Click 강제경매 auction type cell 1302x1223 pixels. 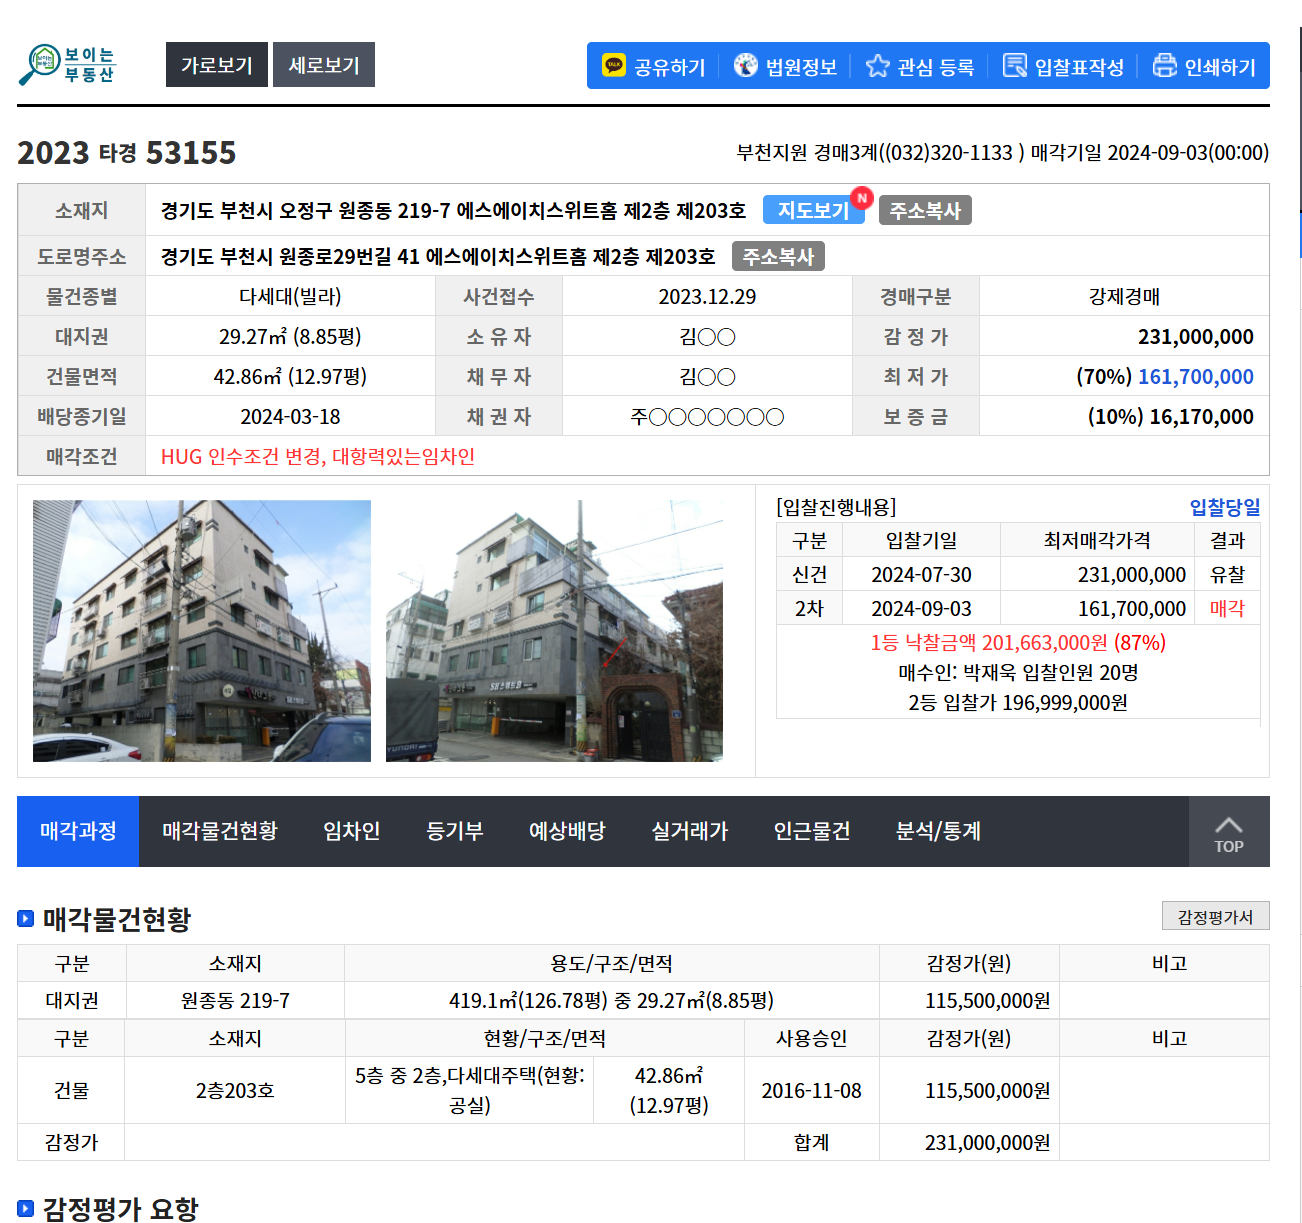click(x=1124, y=296)
